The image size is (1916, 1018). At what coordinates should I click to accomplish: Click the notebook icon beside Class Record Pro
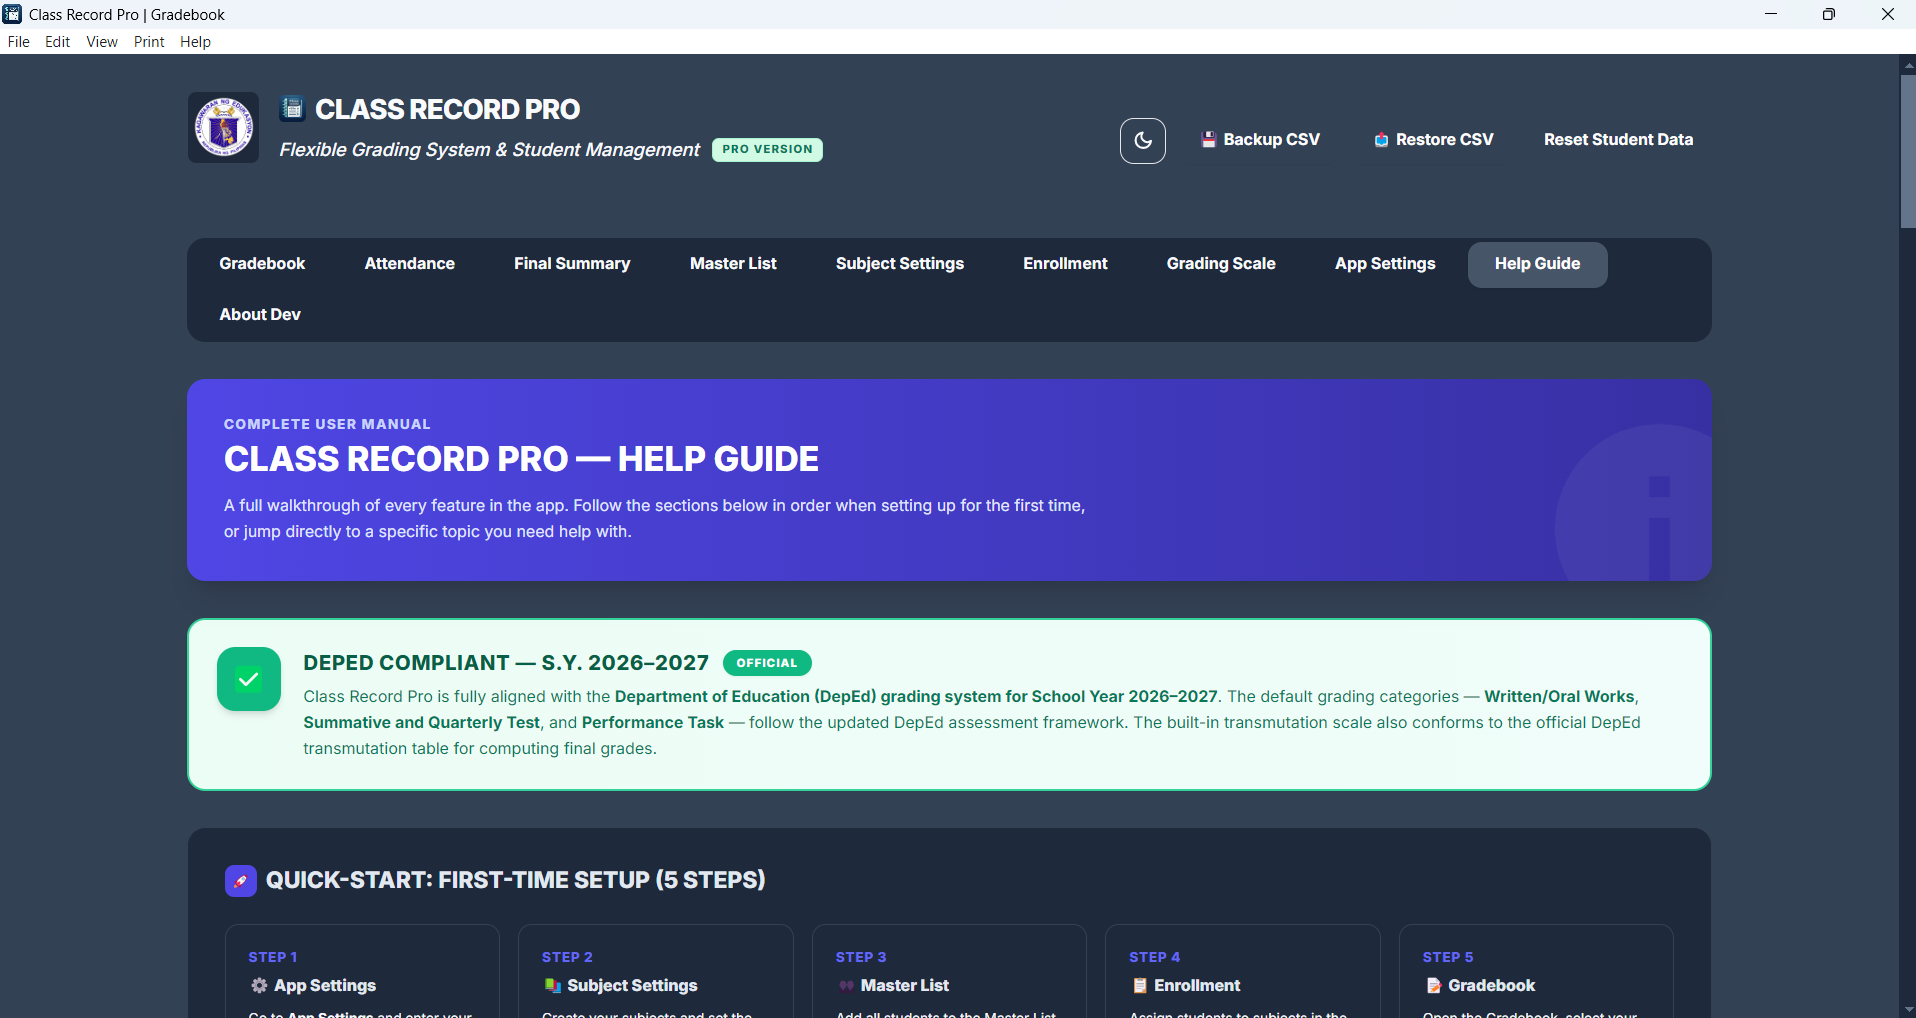coord(292,108)
